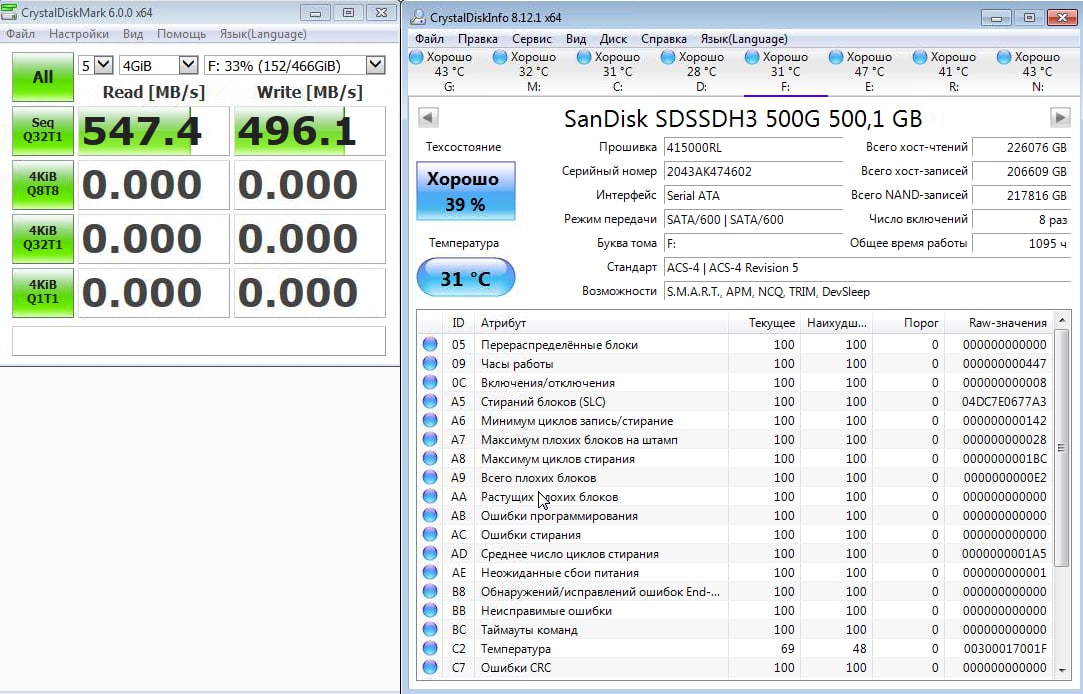Click Стираний блоков (SLC) row
The height and width of the screenshot is (694, 1083).
(736, 401)
